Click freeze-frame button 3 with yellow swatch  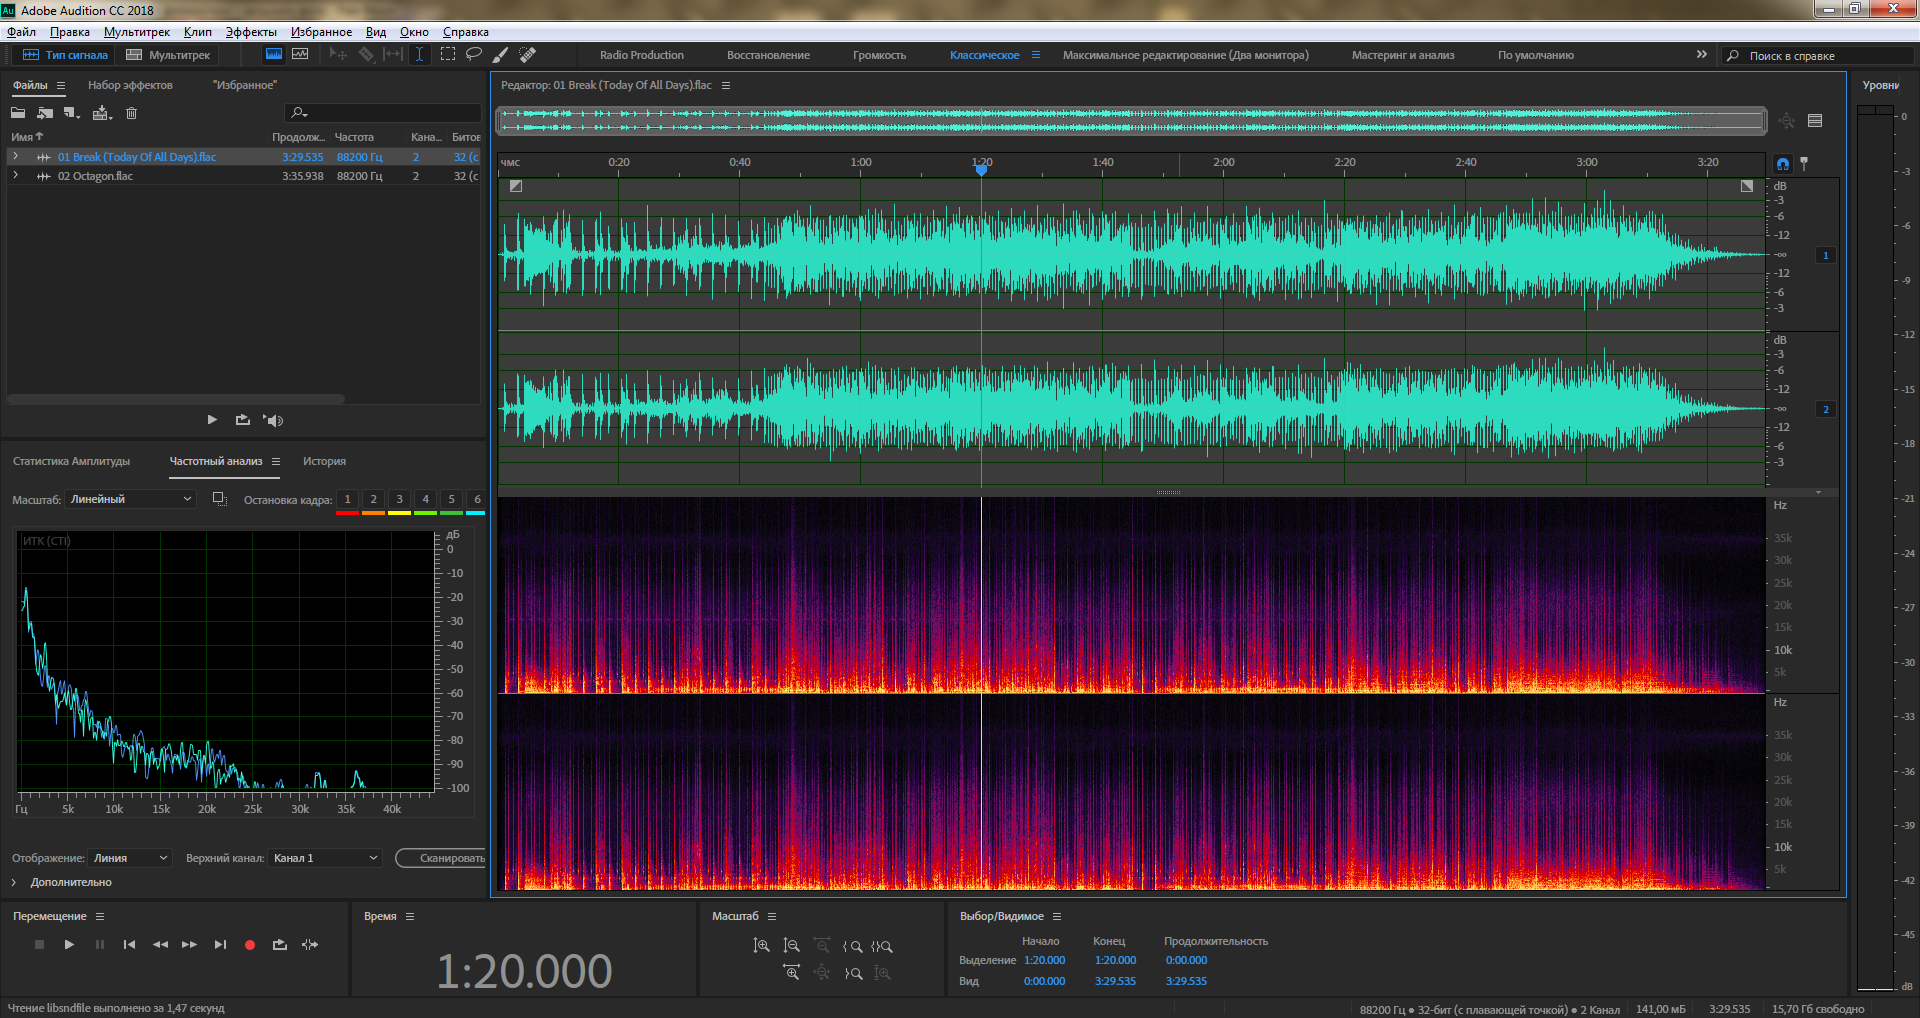(399, 500)
